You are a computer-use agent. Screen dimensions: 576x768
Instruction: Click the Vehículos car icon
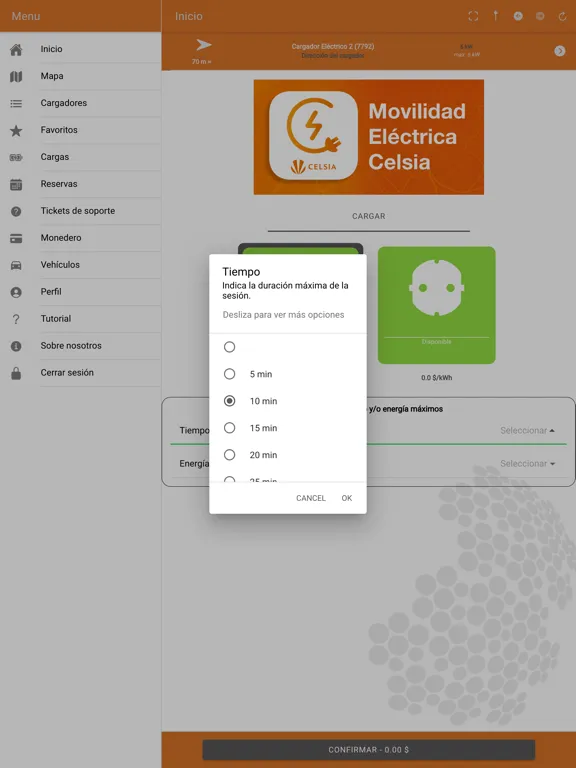point(16,265)
